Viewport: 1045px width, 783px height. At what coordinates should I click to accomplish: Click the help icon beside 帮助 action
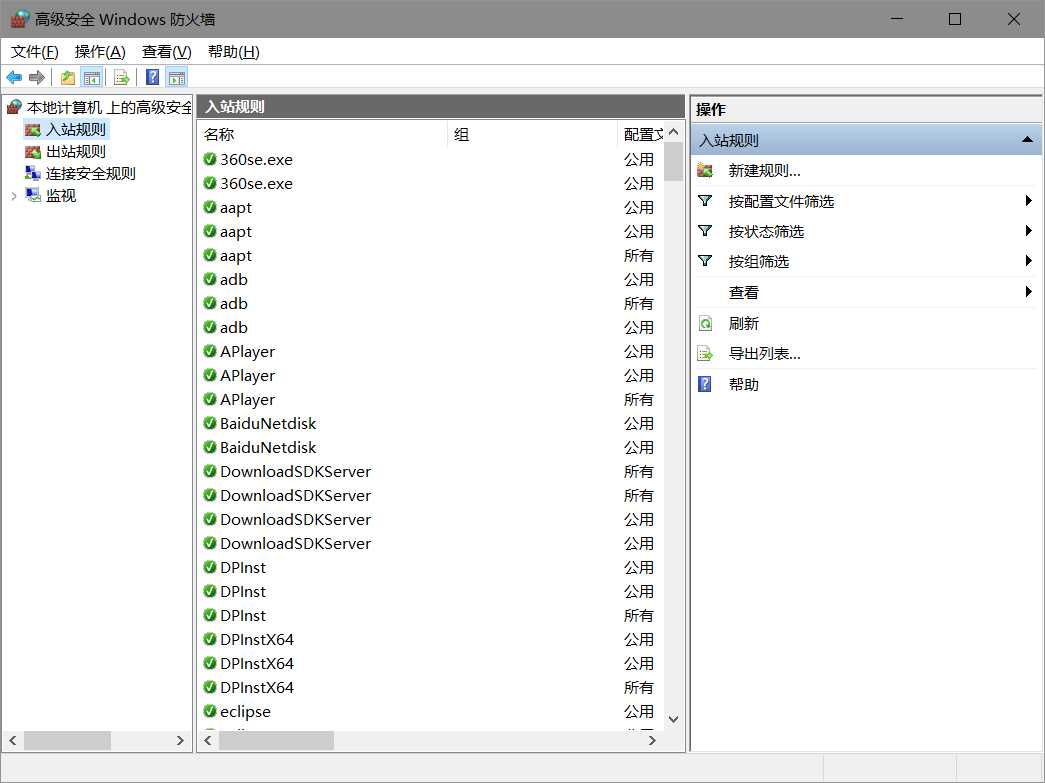pos(704,384)
